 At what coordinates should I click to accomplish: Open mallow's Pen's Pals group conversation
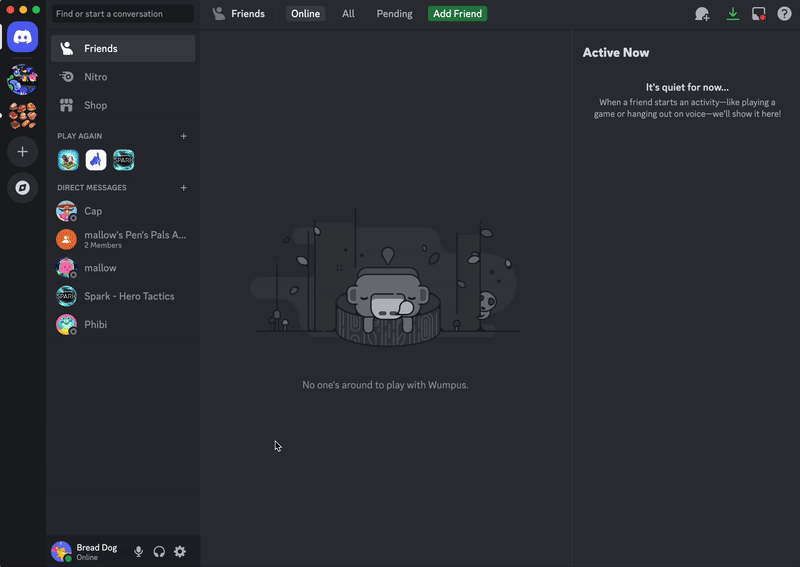123,239
